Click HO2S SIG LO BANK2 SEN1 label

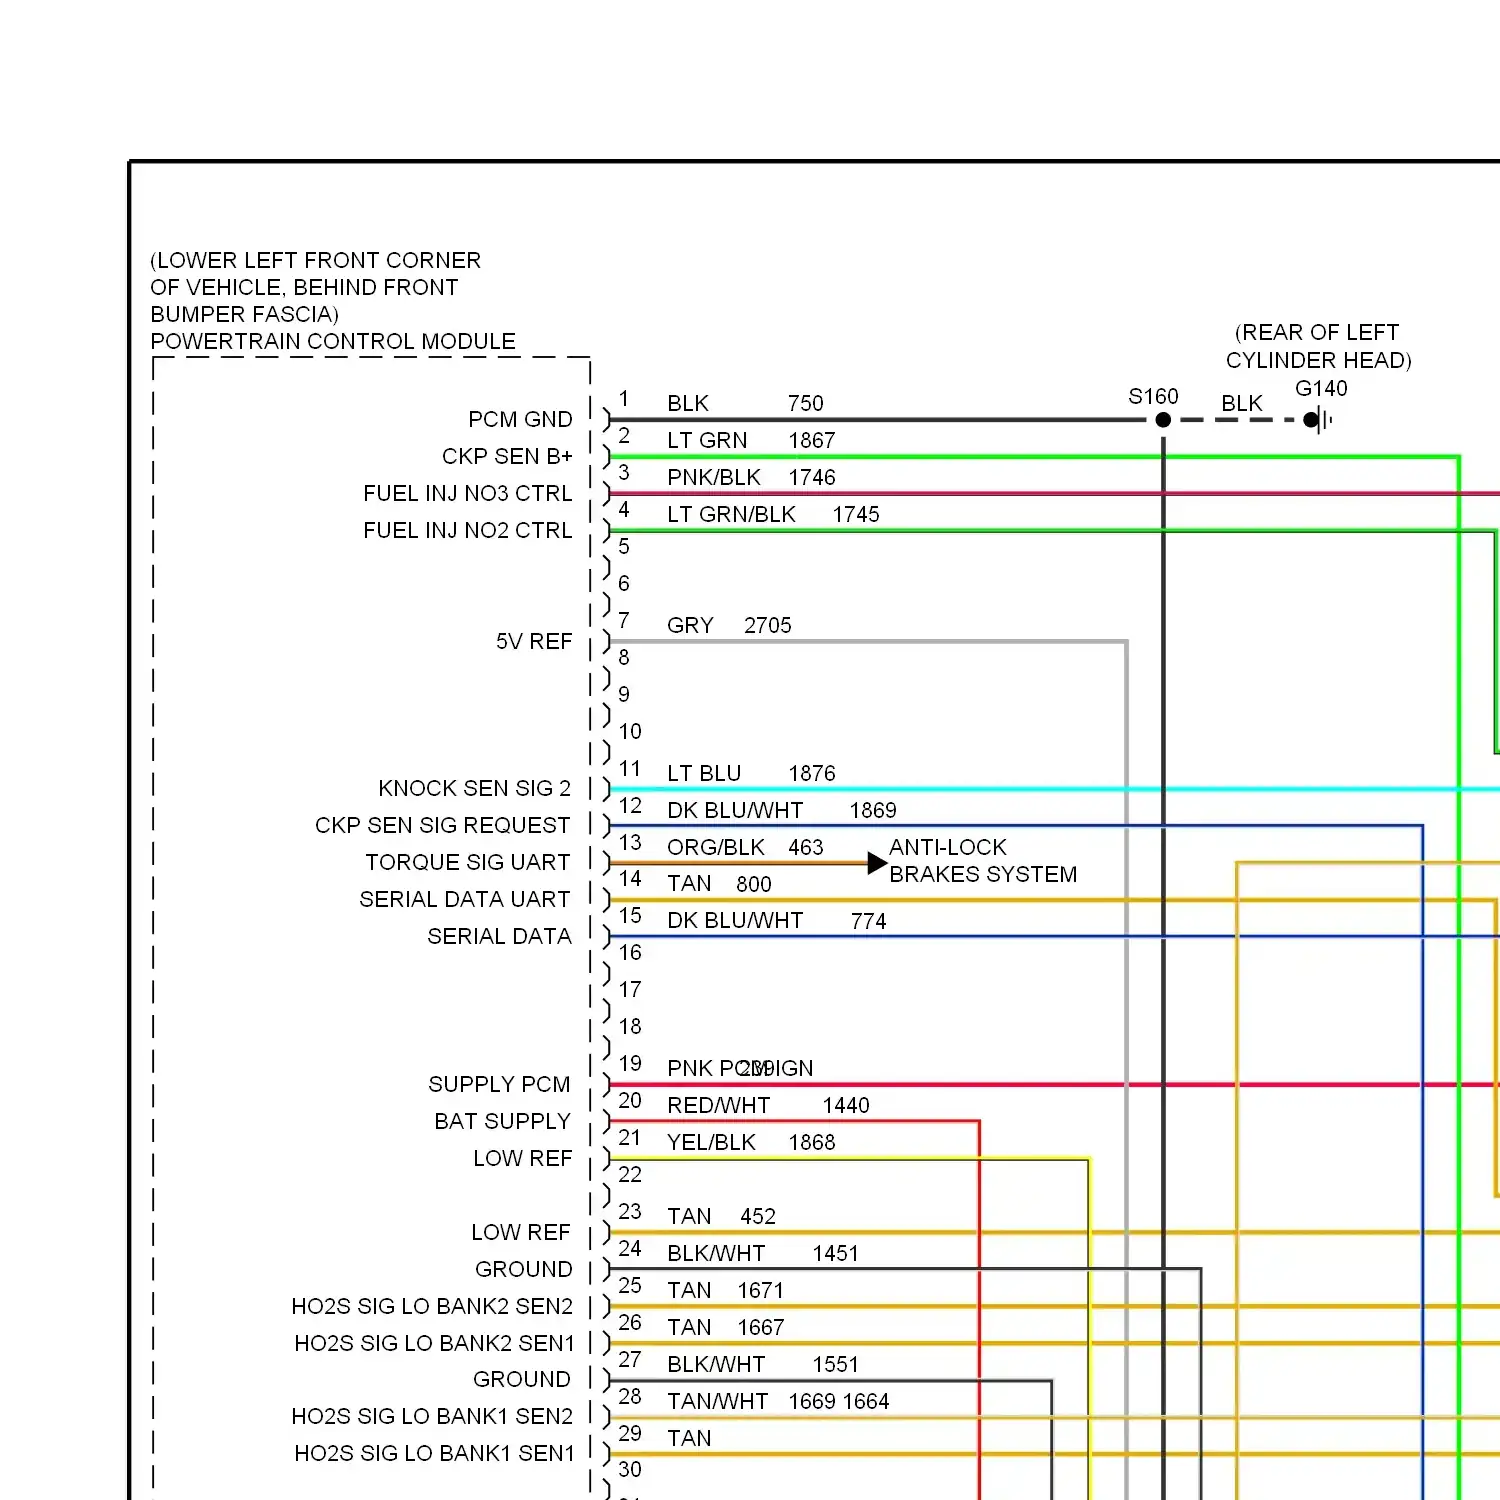click(434, 1343)
